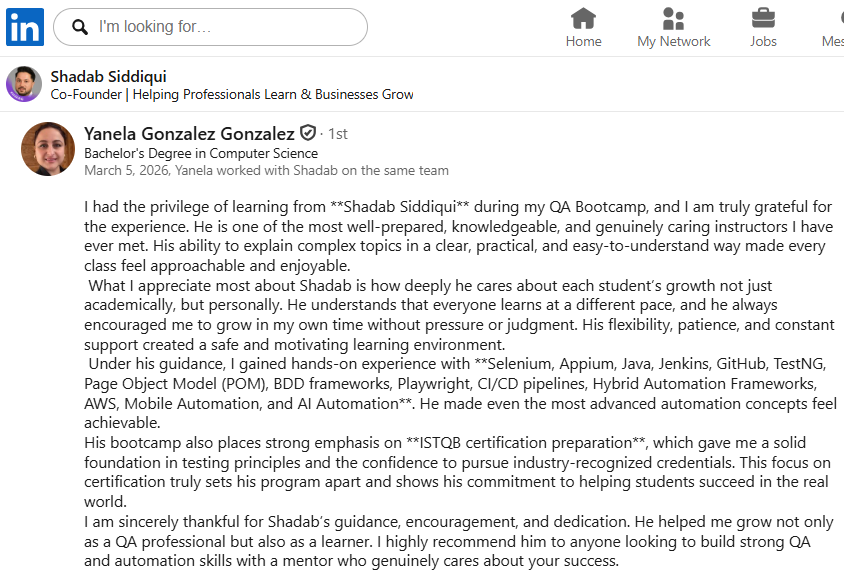
Task: Click "Bachelor's Degree in Computer Science" headline
Action: coord(201,153)
